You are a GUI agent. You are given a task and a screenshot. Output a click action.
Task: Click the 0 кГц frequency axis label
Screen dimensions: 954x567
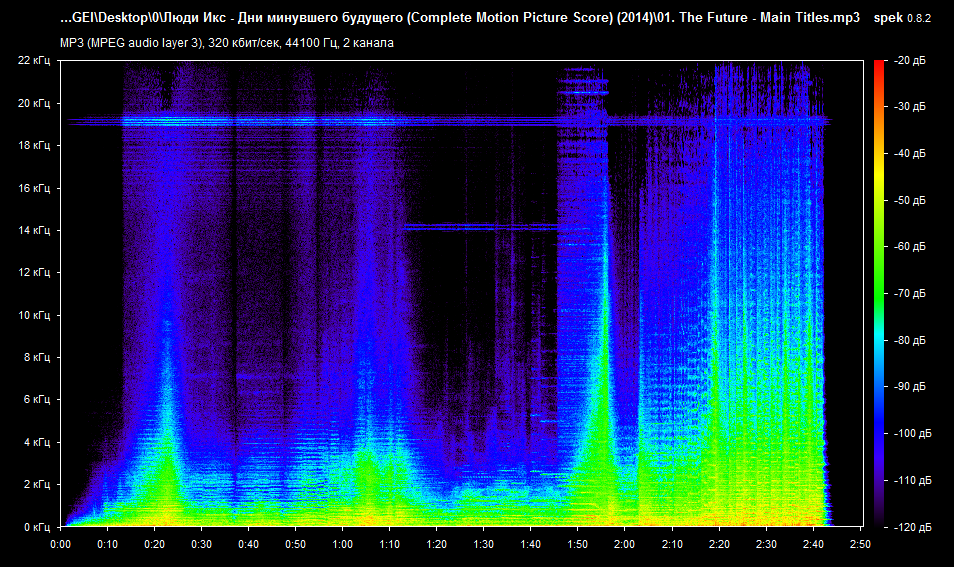(37, 527)
